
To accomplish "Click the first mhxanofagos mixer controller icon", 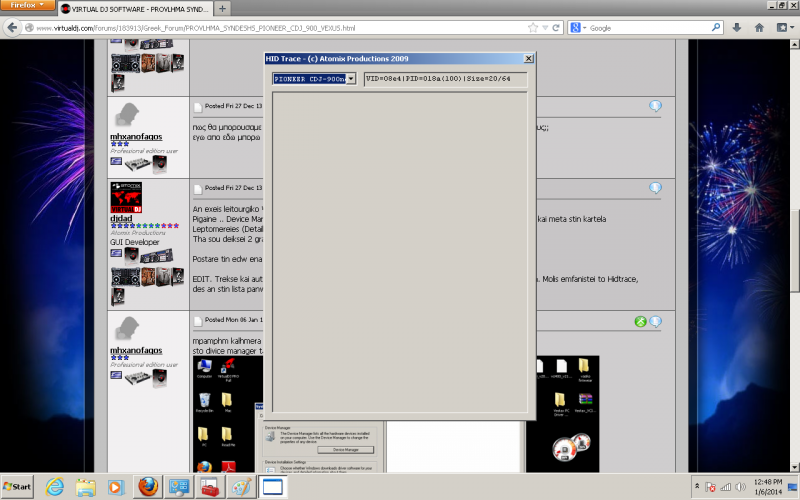I will (138, 164).
